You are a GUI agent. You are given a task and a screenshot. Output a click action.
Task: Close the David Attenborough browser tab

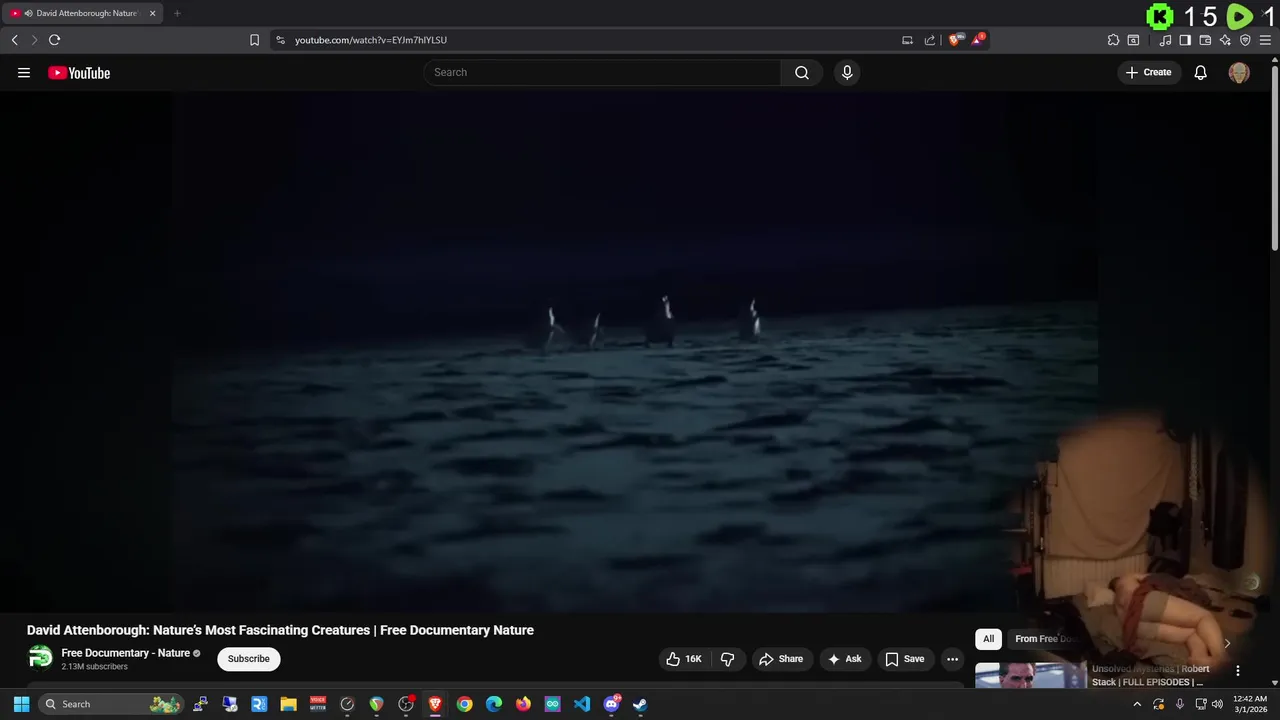[x=152, y=13]
